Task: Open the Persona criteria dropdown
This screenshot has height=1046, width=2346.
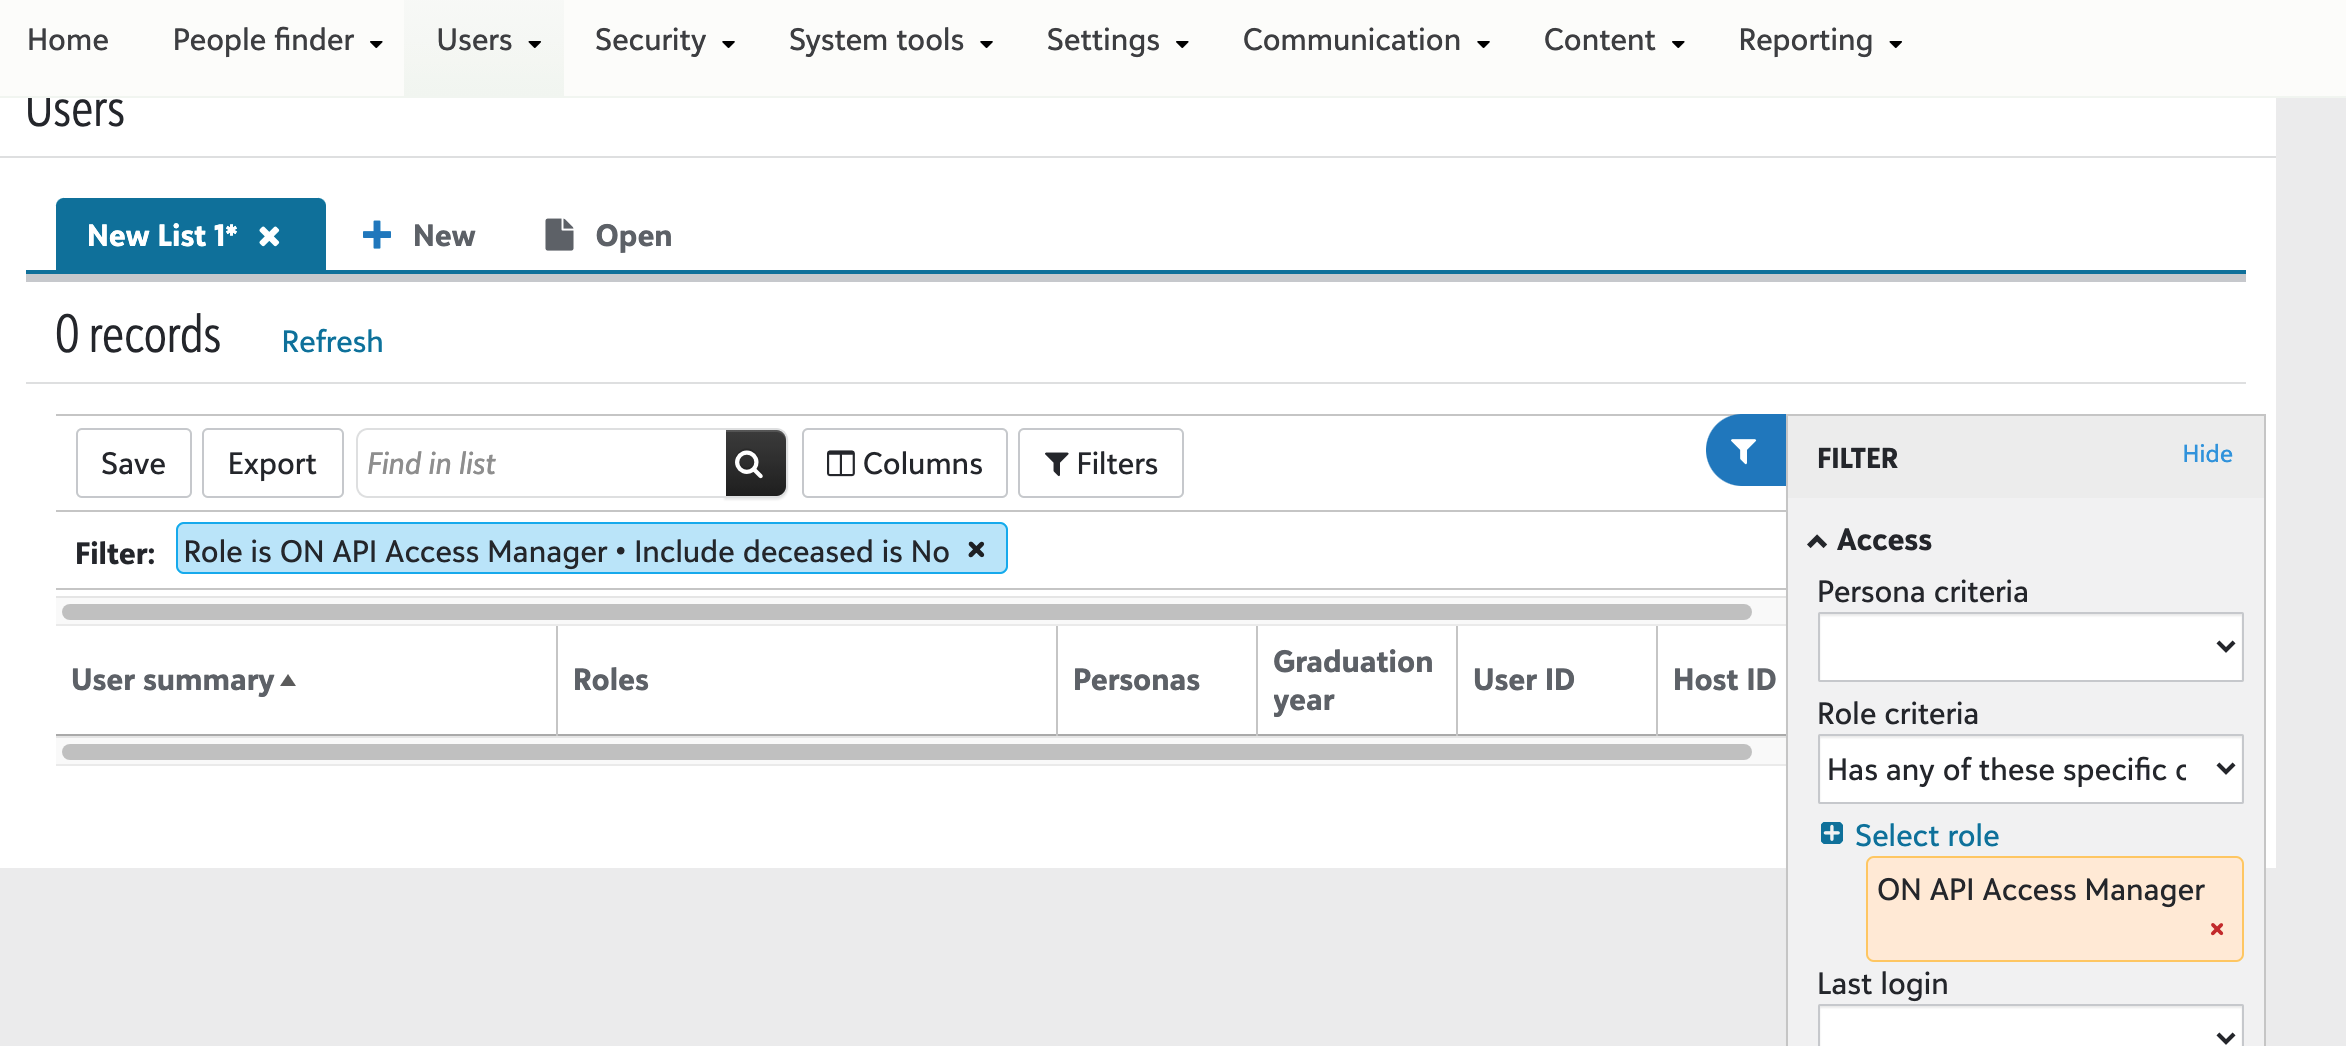Action: pos(2029,647)
